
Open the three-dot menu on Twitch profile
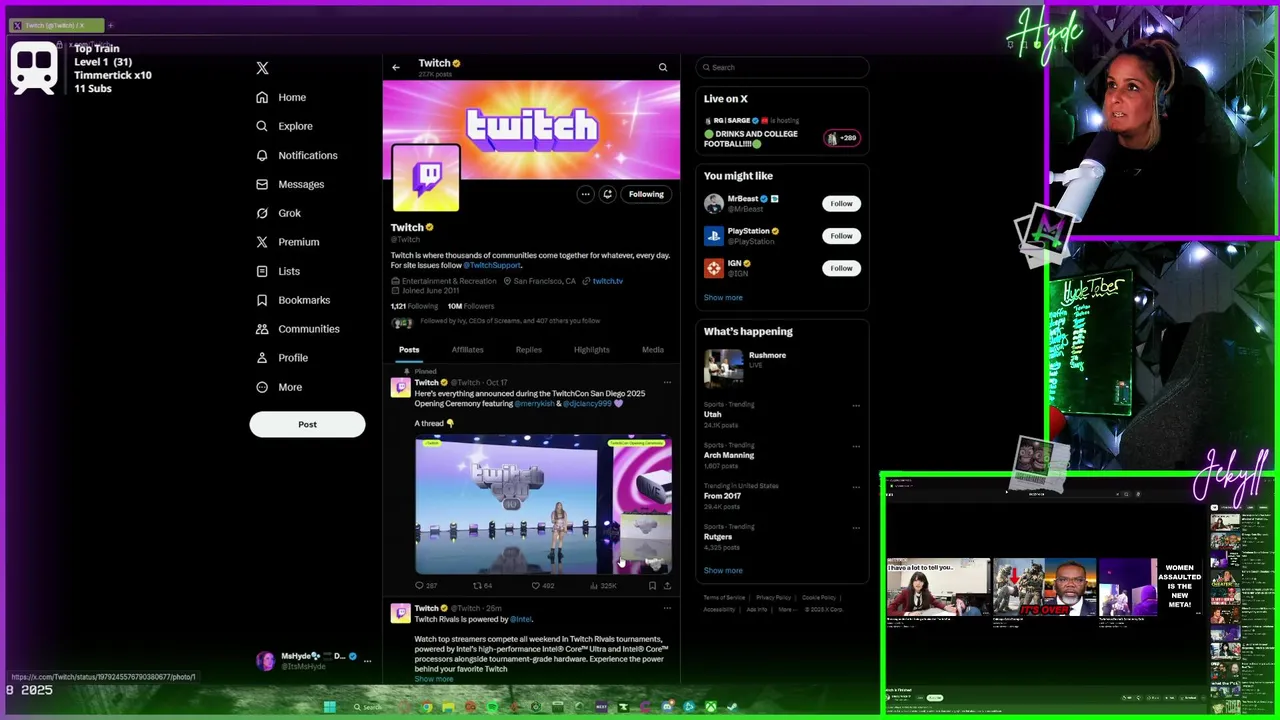(585, 194)
